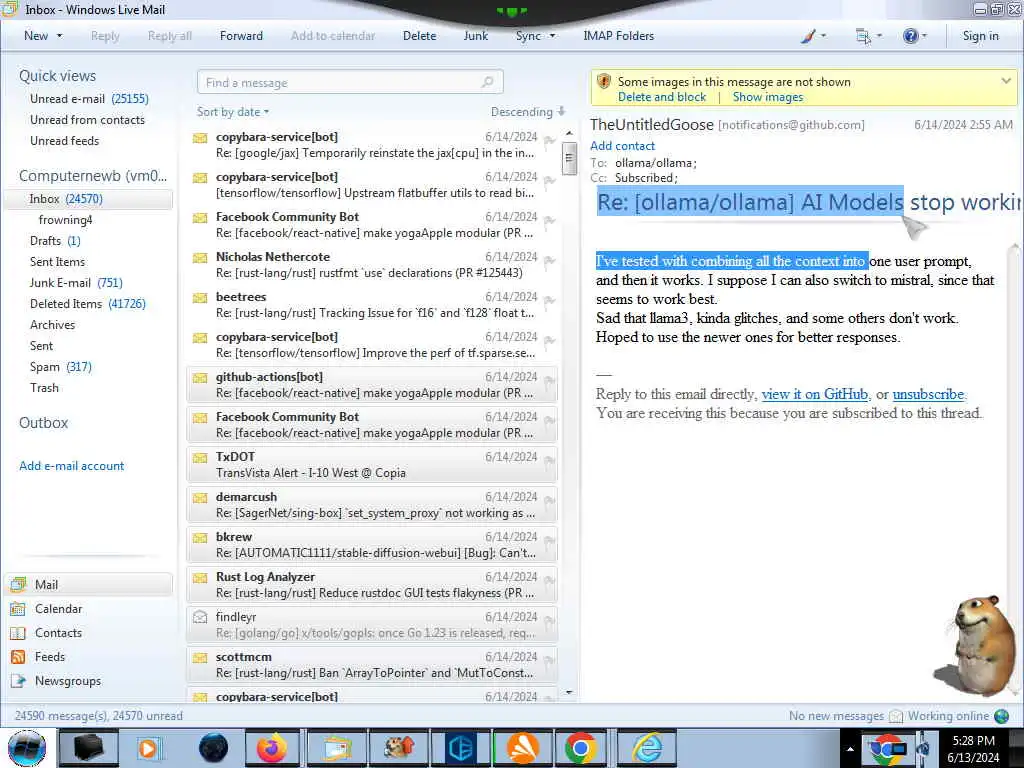Click Show images link
This screenshot has height=768, width=1024.
click(767, 97)
